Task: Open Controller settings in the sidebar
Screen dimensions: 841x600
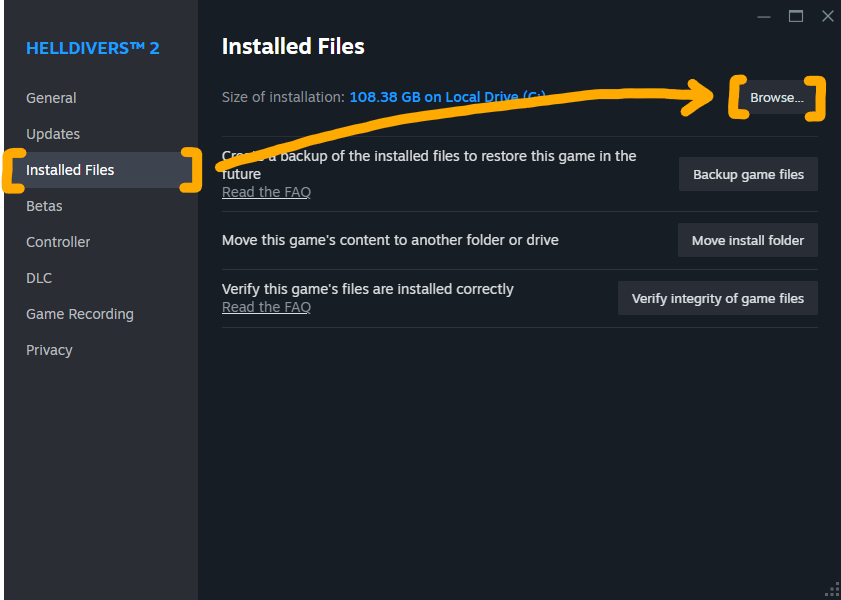Action: pos(58,242)
